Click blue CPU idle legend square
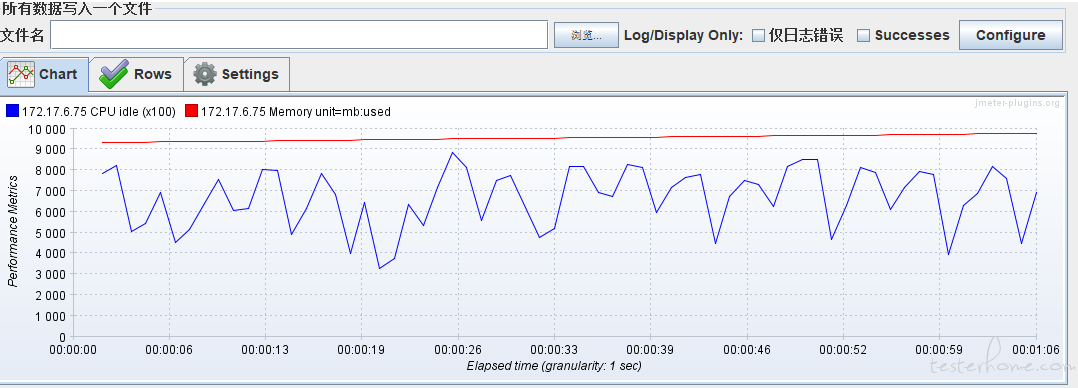The height and width of the screenshot is (388, 1078). click(x=12, y=111)
